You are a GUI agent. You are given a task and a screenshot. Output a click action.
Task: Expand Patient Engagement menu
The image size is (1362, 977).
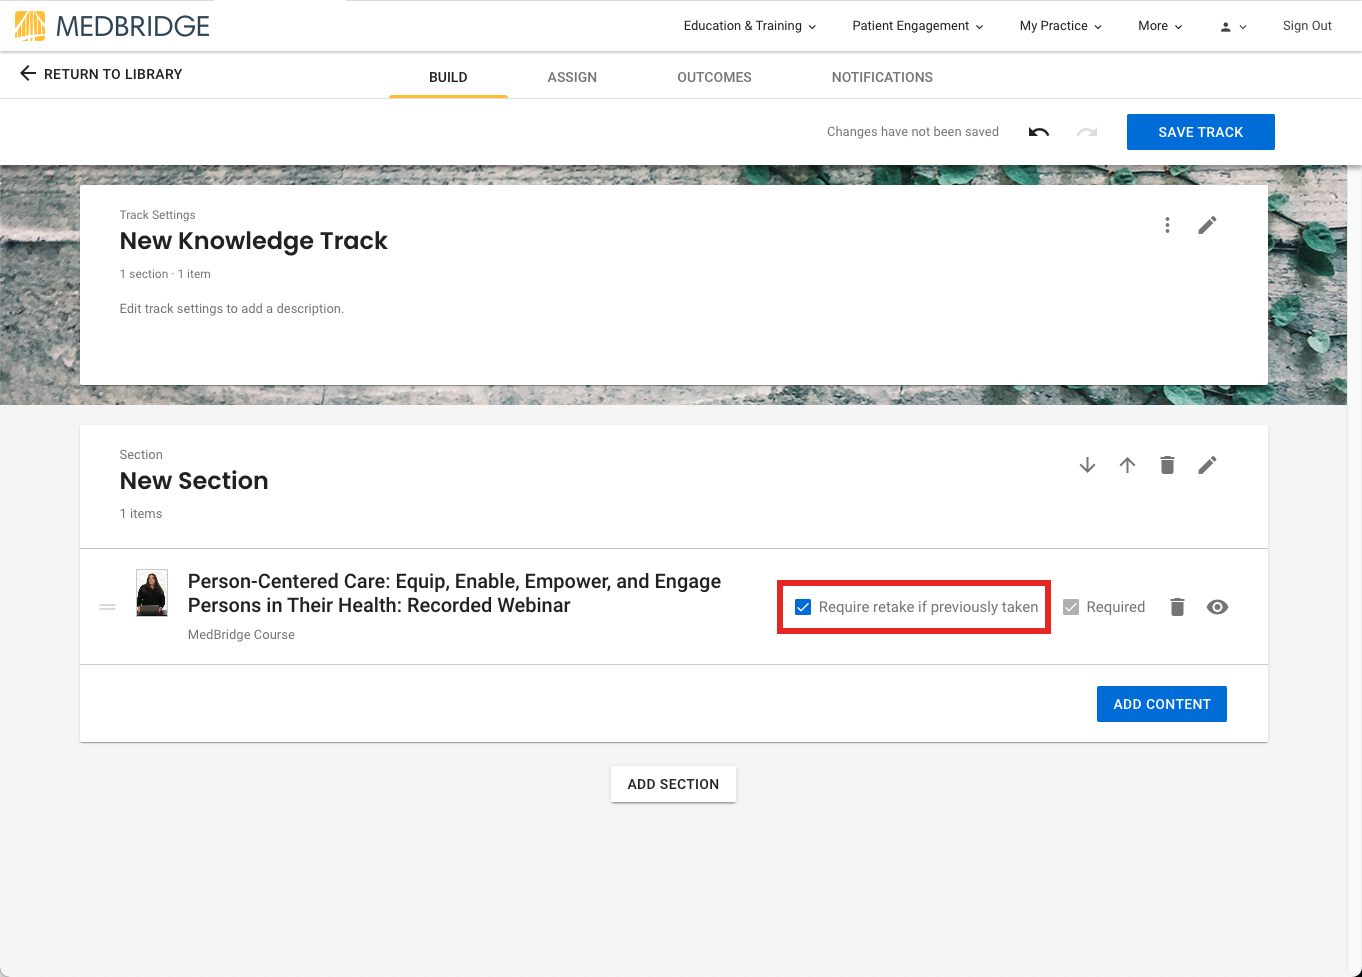pos(917,26)
